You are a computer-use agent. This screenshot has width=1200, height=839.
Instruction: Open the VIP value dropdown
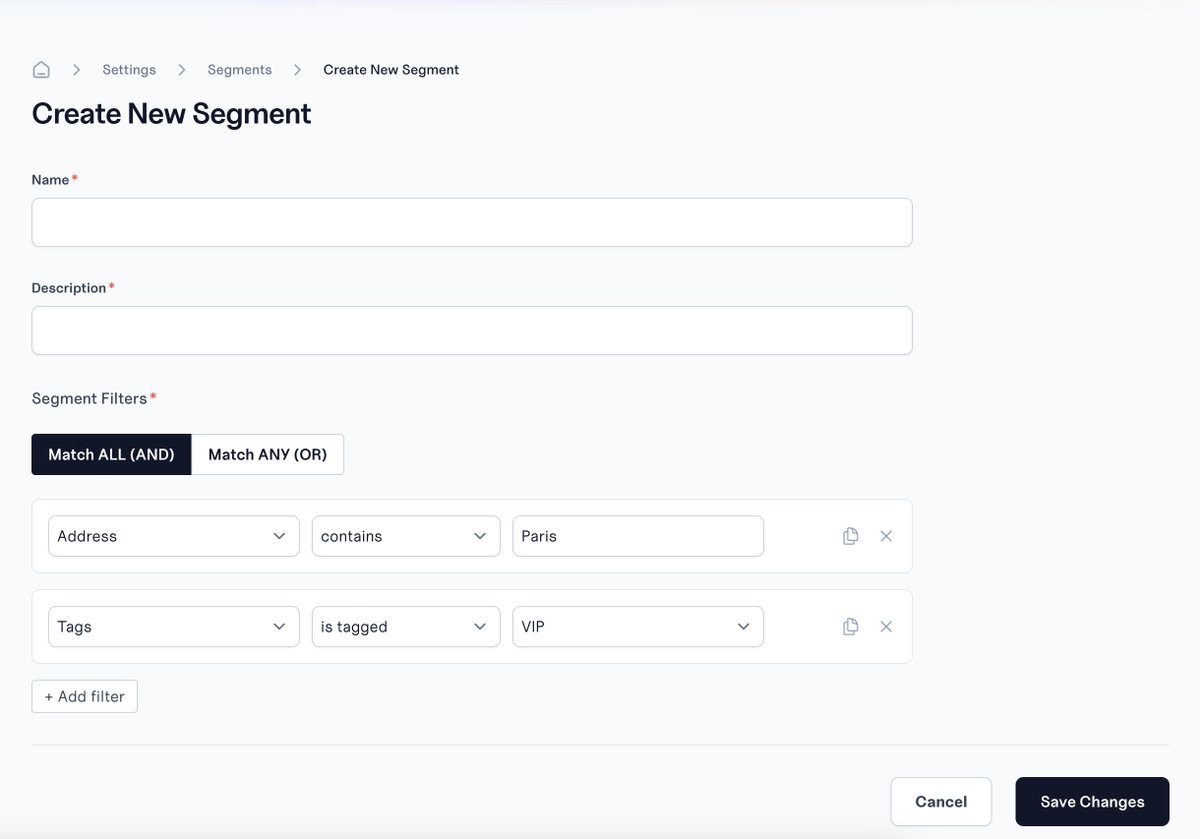638,626
